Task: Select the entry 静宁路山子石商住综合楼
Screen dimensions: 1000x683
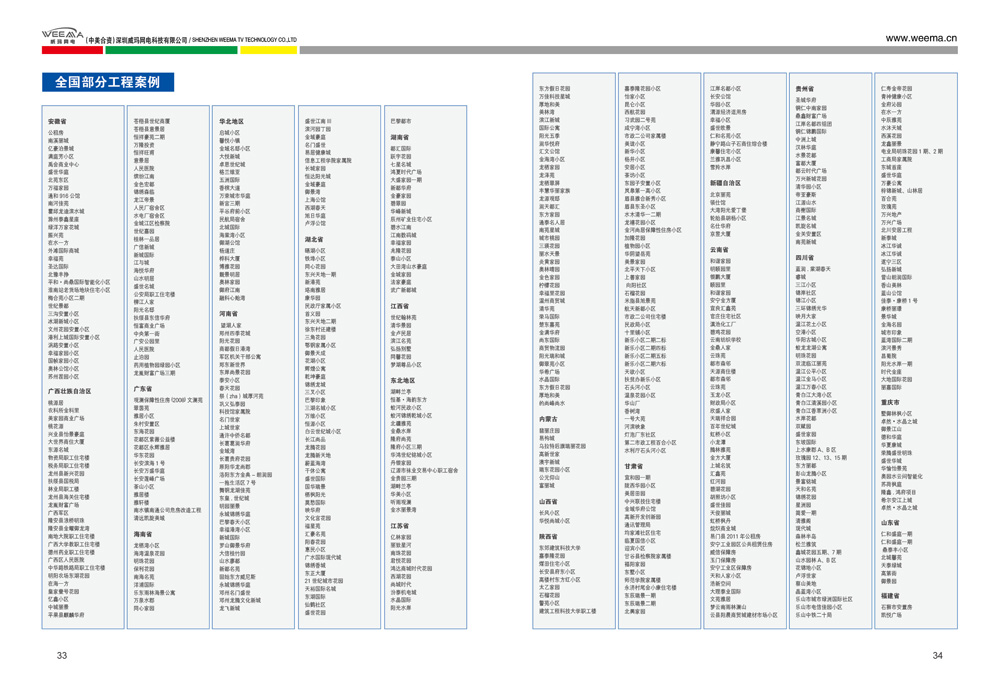Action: point(739,144)
